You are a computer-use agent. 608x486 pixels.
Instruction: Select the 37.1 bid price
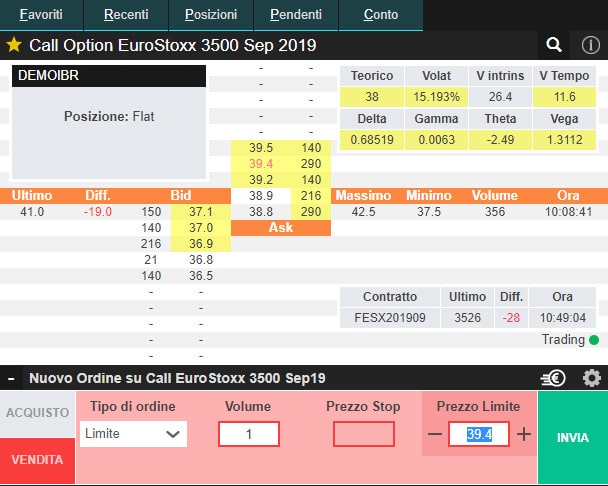[201, 212]
